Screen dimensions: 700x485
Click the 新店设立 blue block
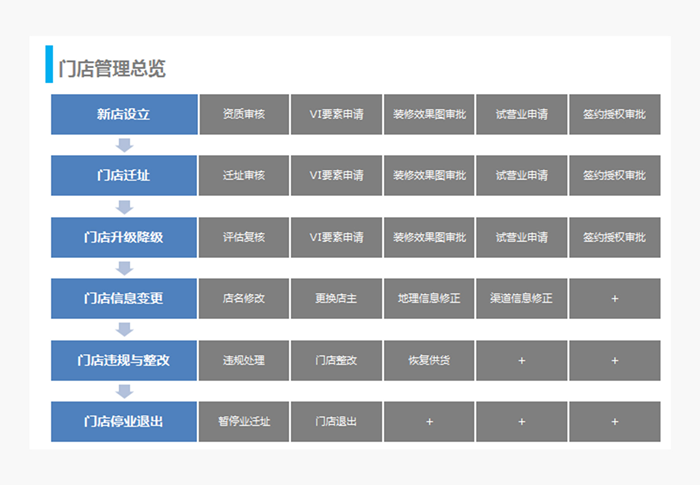click(124, 114)
